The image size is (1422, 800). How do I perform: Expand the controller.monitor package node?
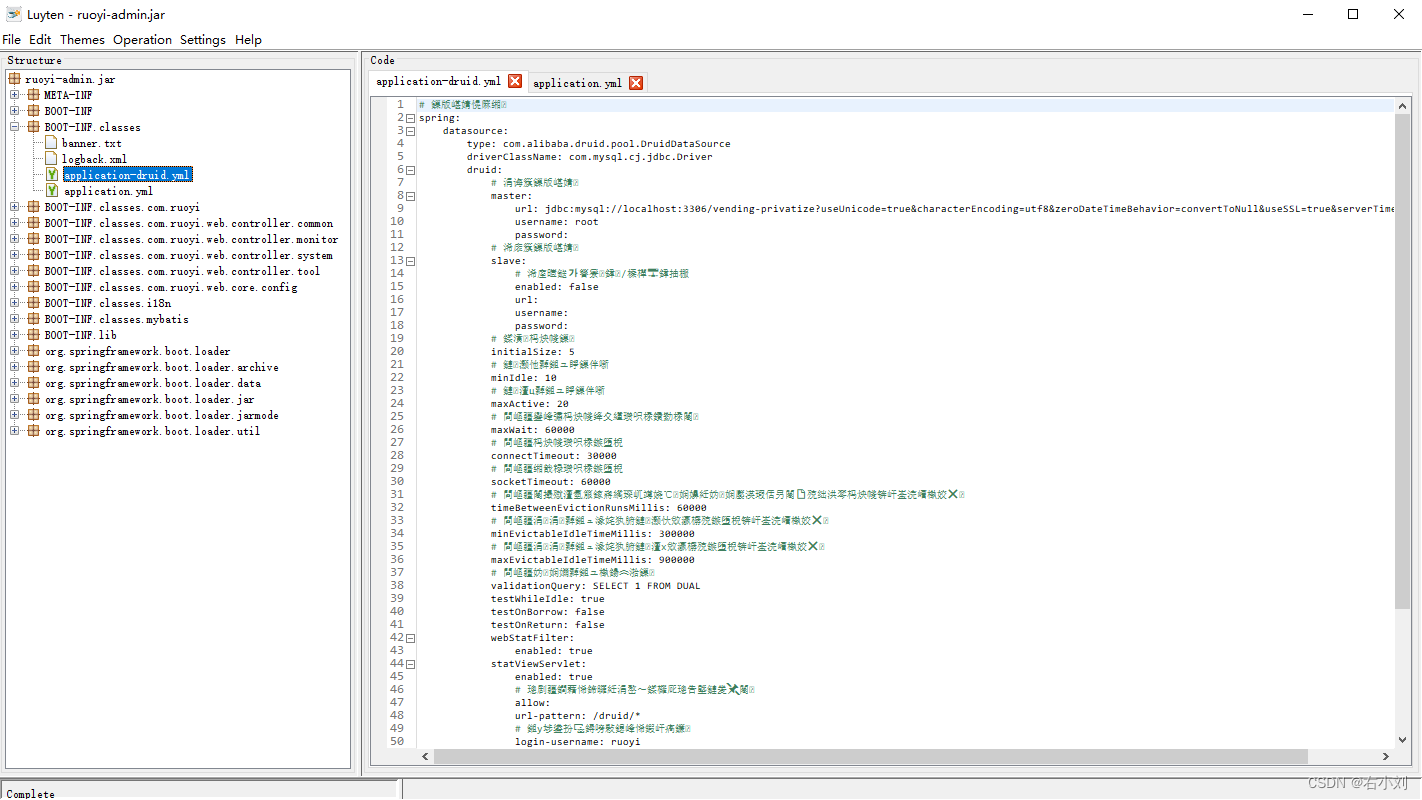(15, 239)
